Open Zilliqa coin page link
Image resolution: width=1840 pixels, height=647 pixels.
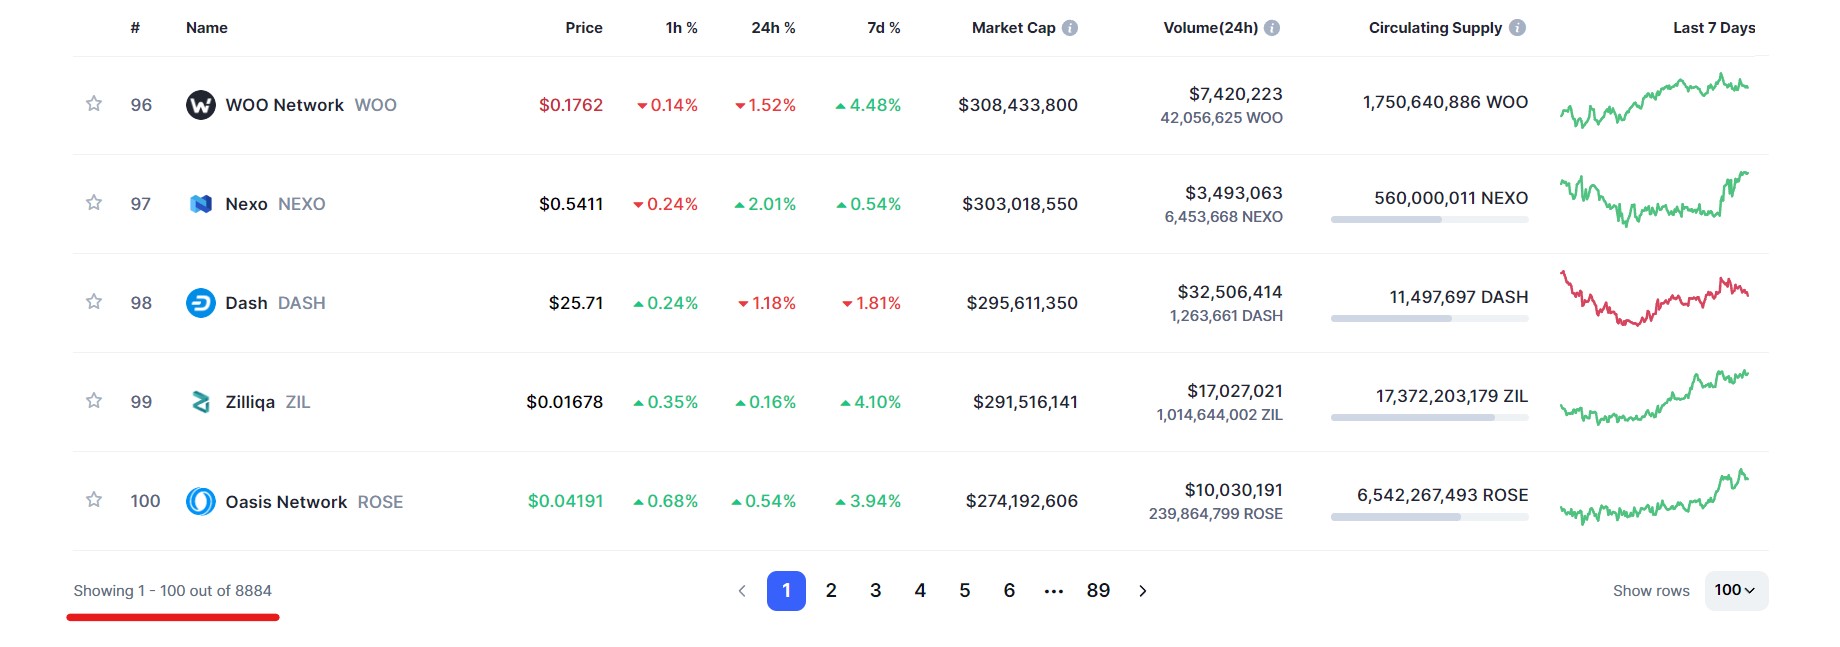[268, 402]
